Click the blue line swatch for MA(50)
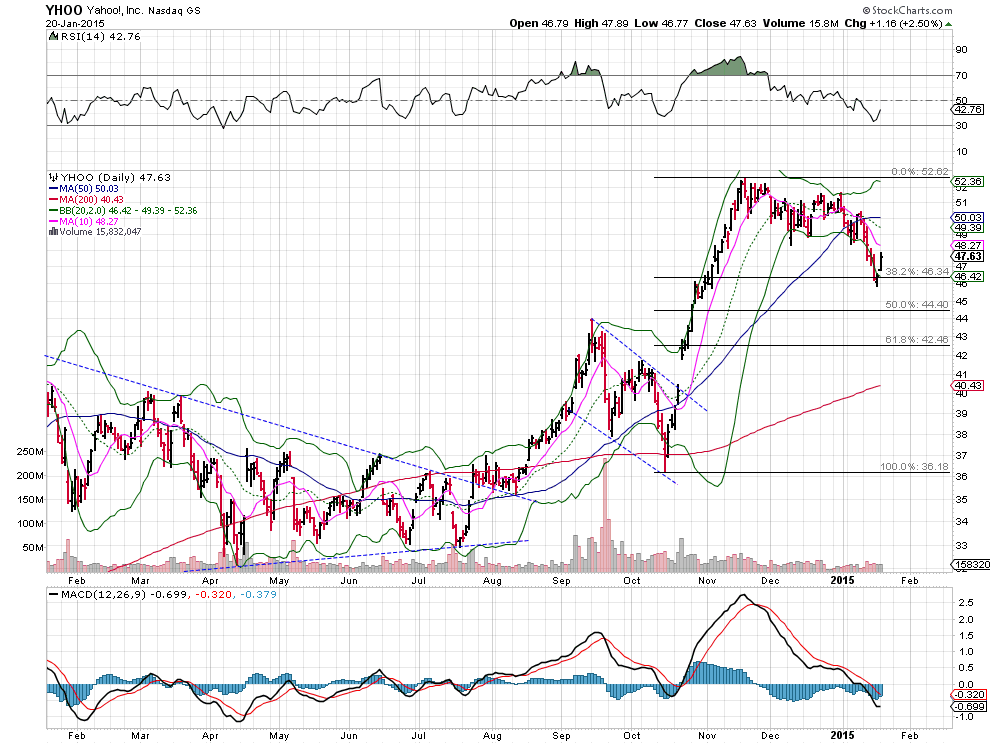Screen dimensions: 990x744 tap(53, 189)
